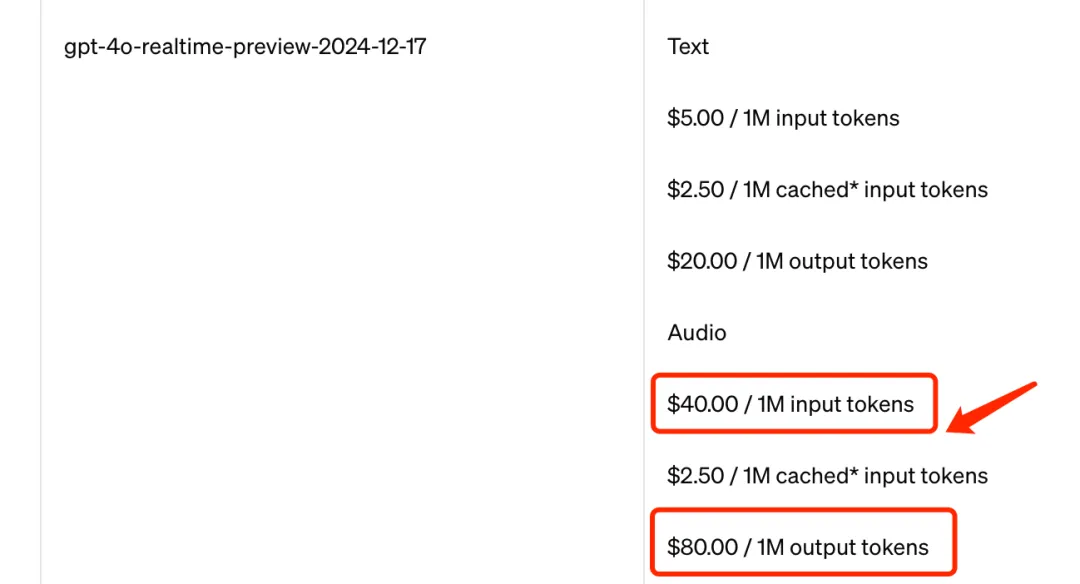The image size is (1080, 584).
Task: Click the red arrow annotation
Action: click(x=990, y=408)
